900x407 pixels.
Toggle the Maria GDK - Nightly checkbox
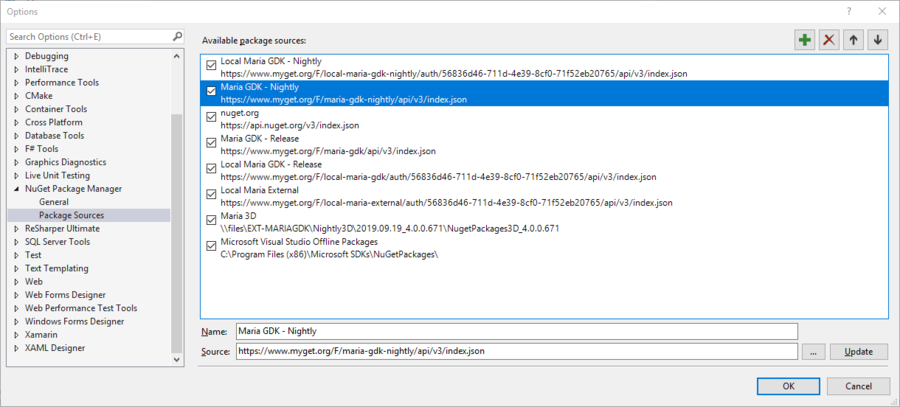(211, 92)
